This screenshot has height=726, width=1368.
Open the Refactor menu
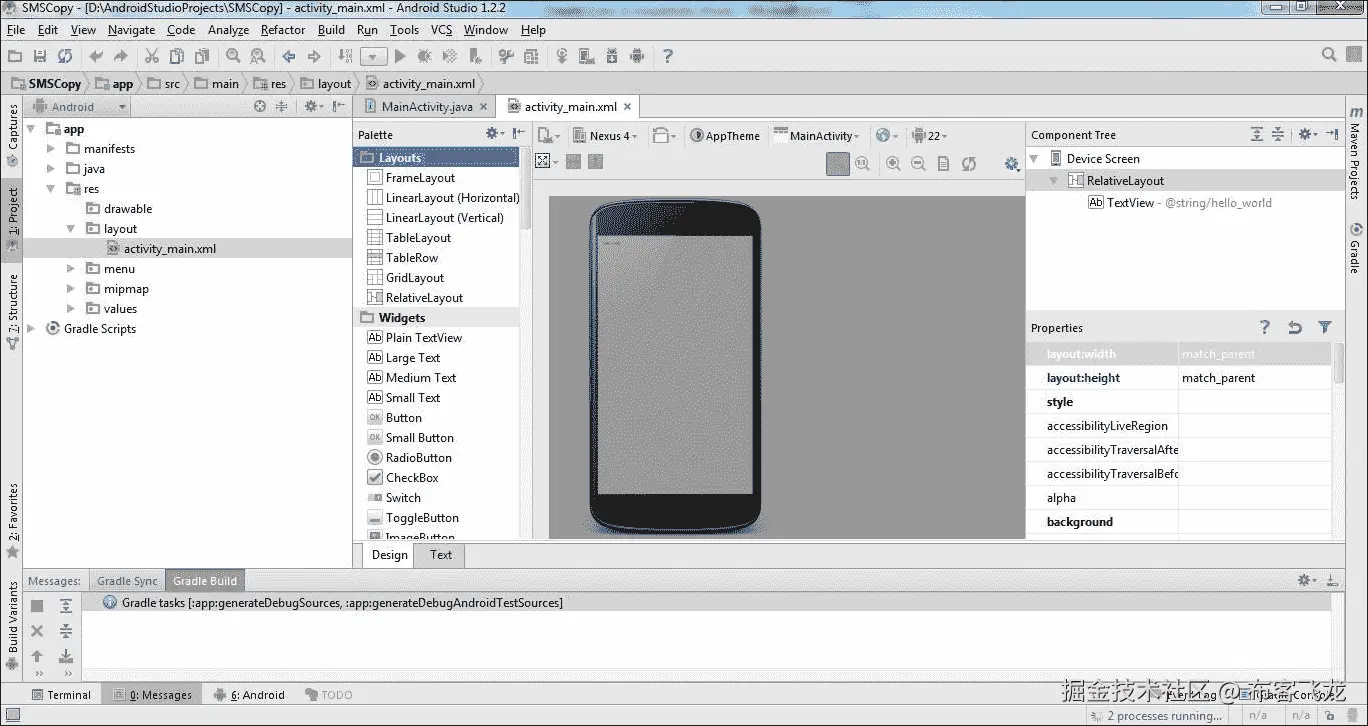283,30
